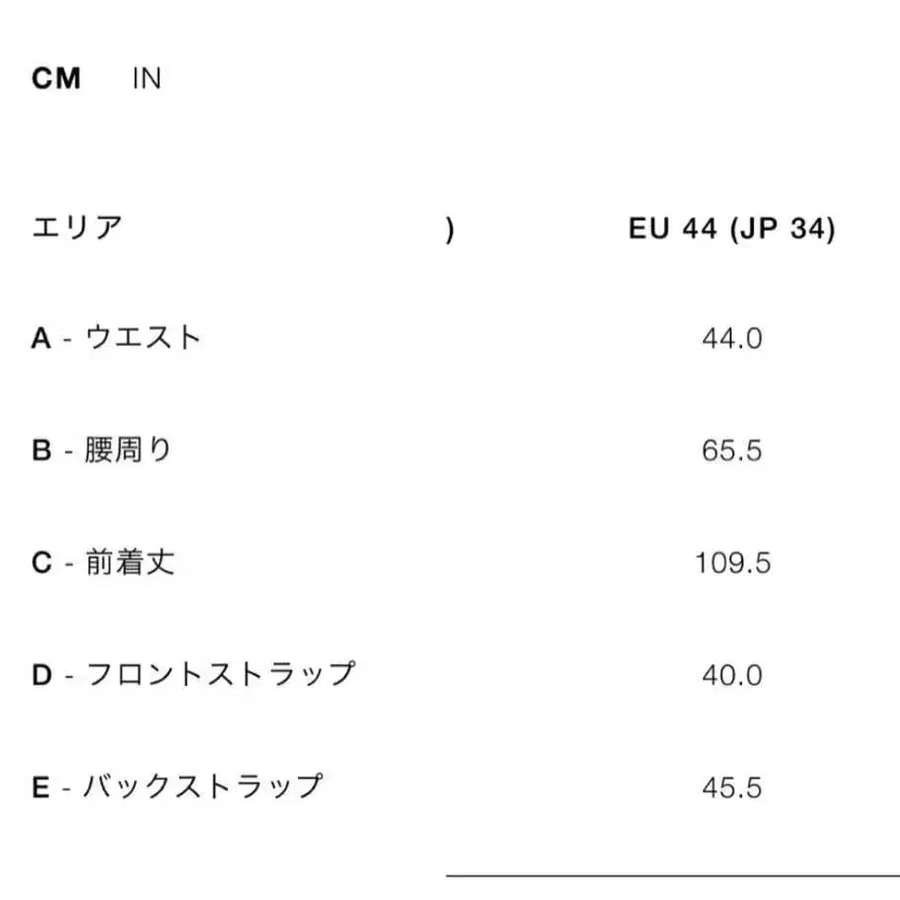Click the 109.5 front length value
This screenshot has height=900, width=900.
[x=733, y=563]
